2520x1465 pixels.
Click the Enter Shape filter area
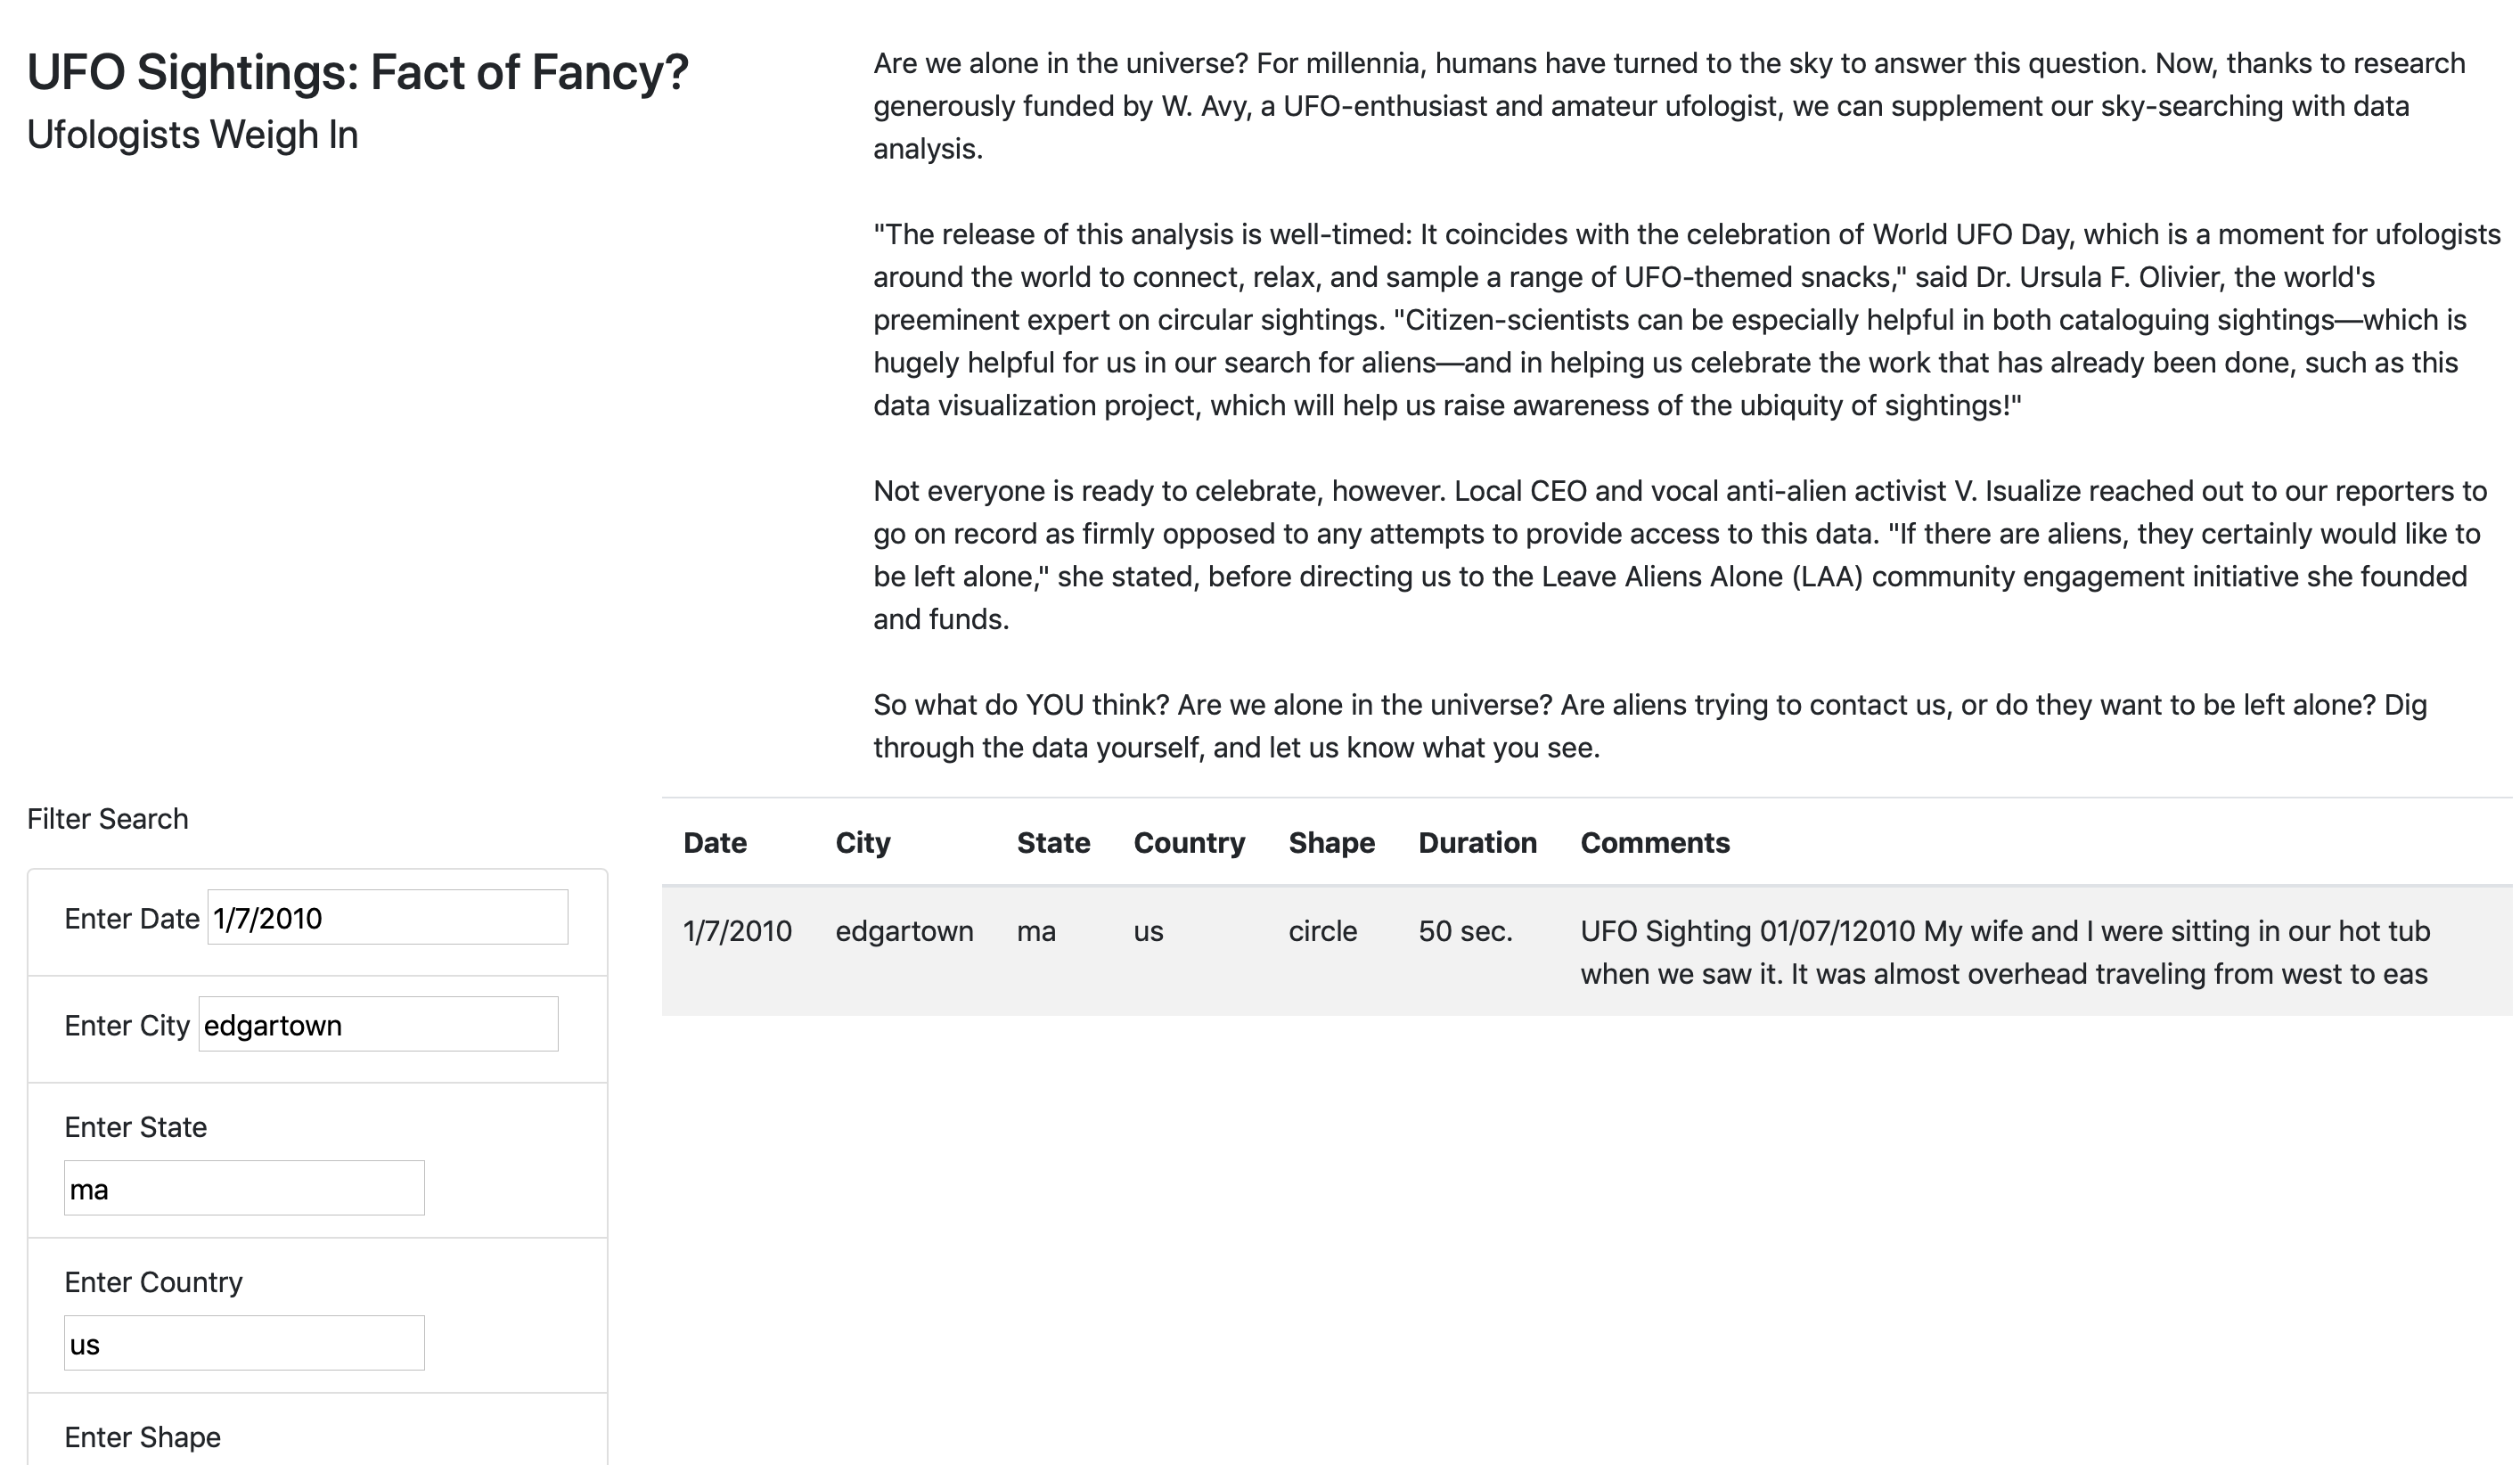tap(143, 1437)
